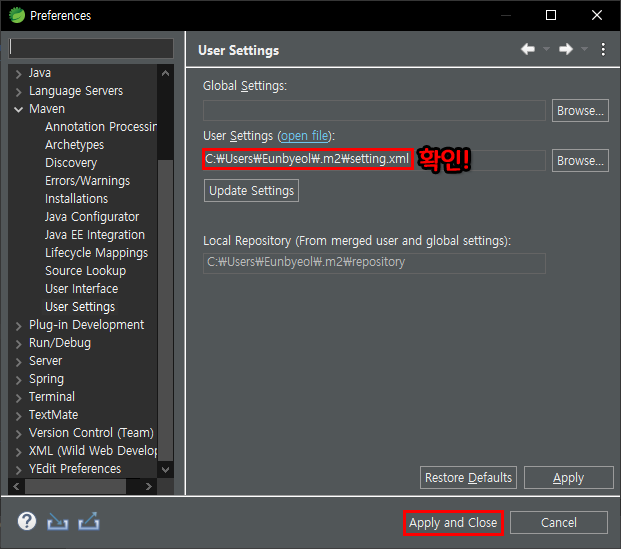Click the Update Settings button
This screenshot has height=549, width=621.
[251, 191]
